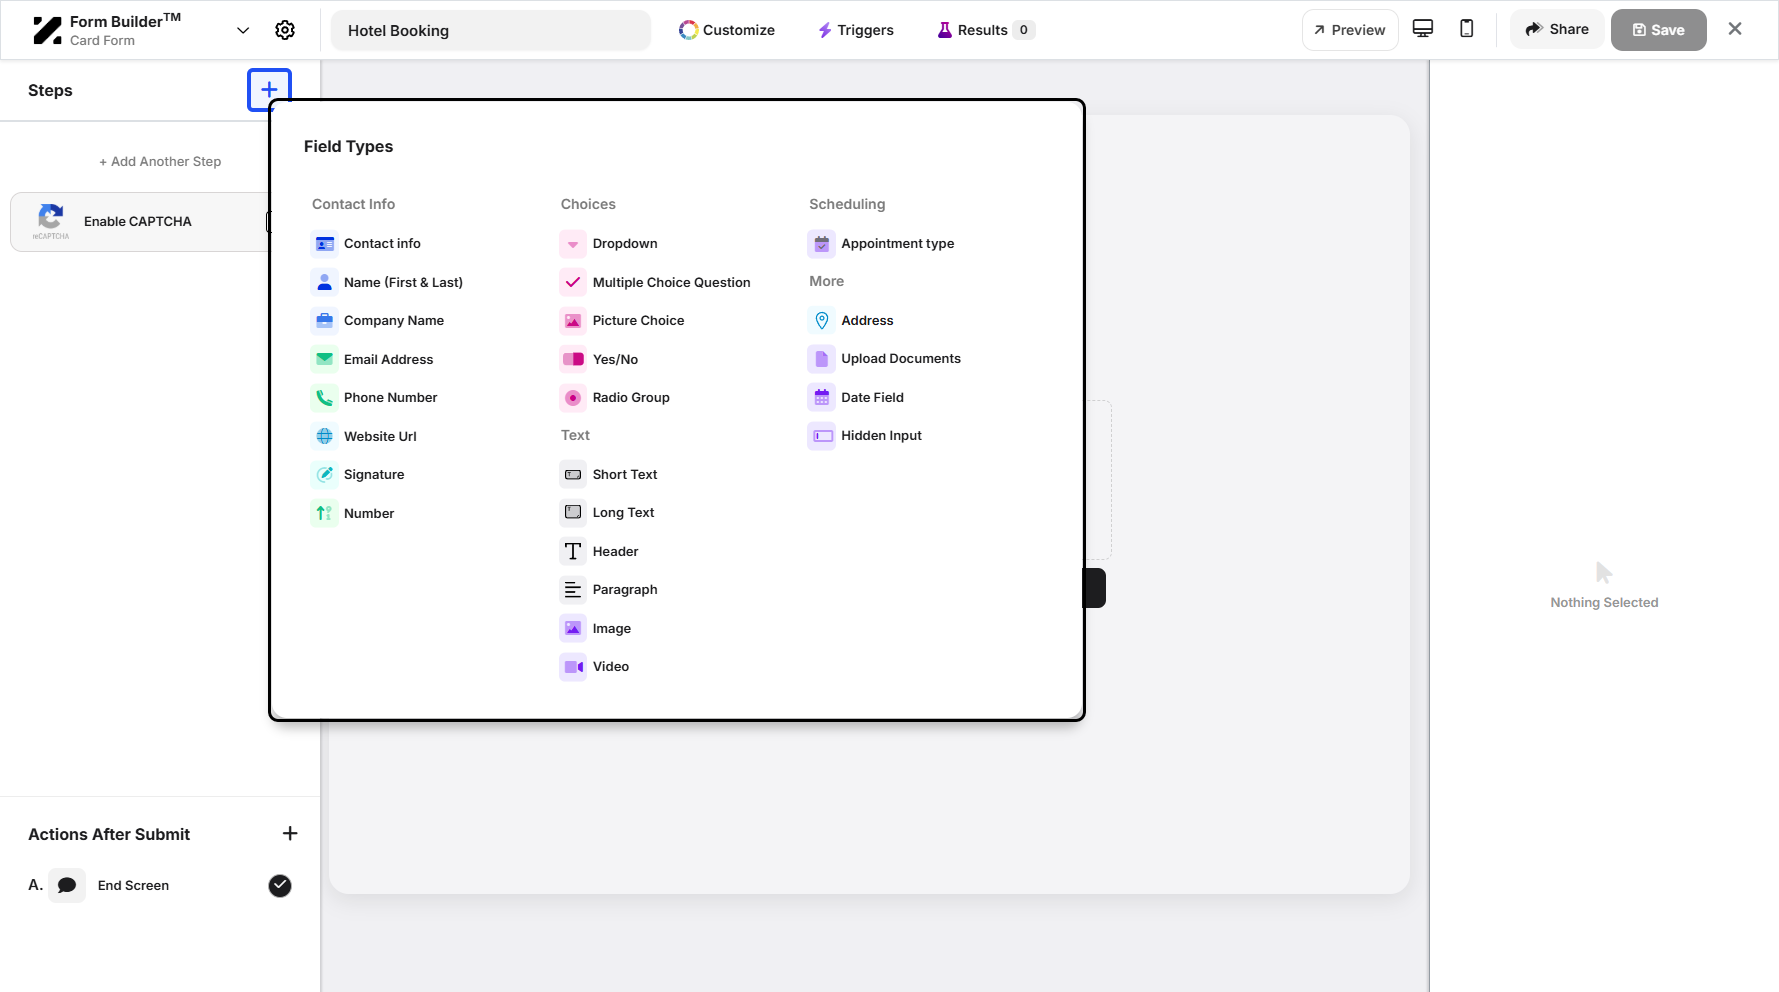Image resolution: width=1779 pixels, height=992 pixels.
Task: Click the blue plus add step button
Action: coord(269,90)
